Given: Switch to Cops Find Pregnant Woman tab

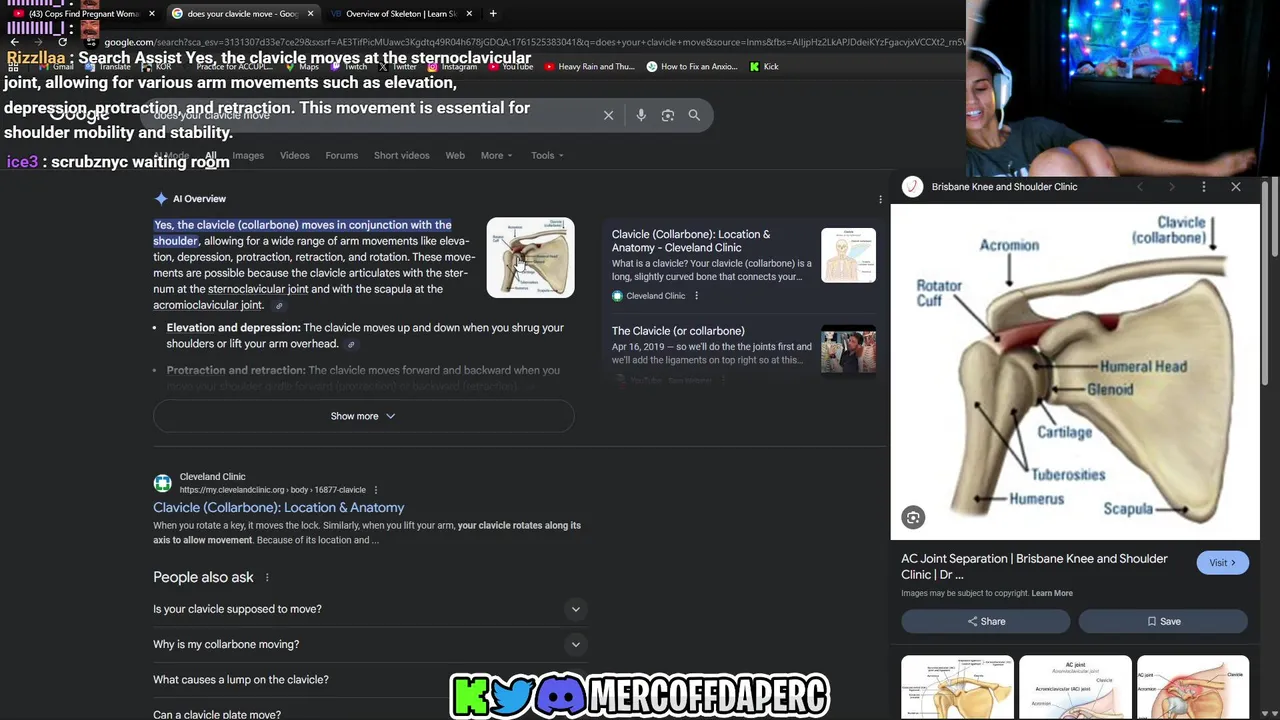Looking at the screenshot, I should (84, 13).
